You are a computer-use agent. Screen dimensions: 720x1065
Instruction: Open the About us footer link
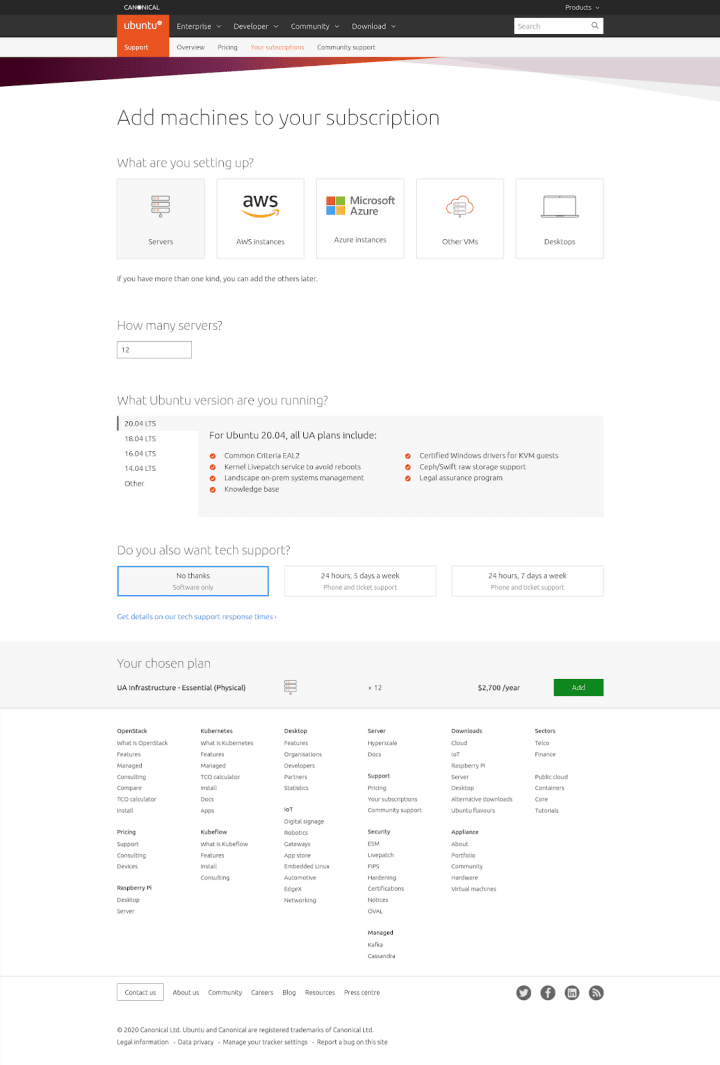(x=185, y=993)
